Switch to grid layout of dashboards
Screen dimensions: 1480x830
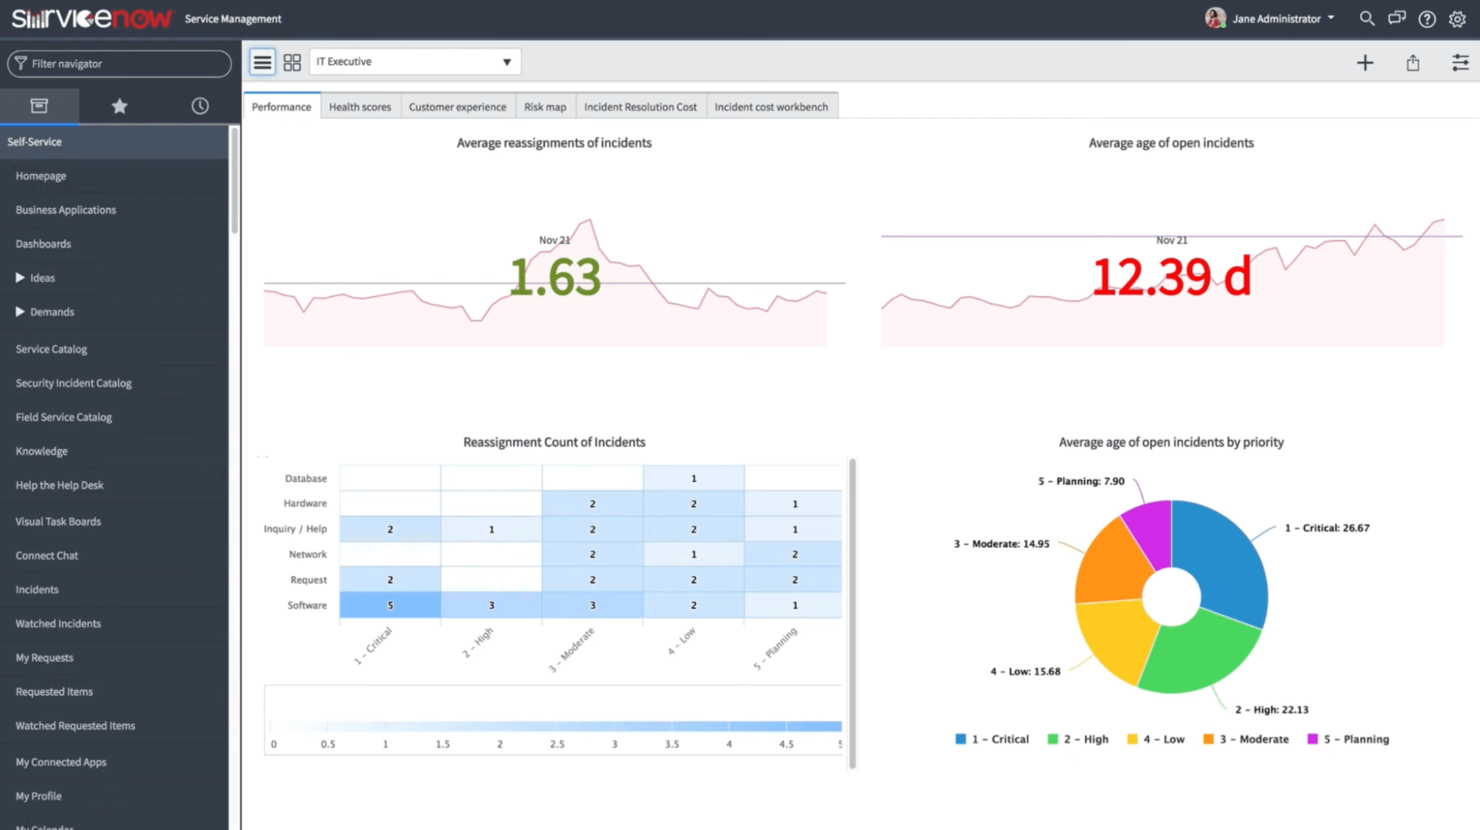click(x=292, y=61)
